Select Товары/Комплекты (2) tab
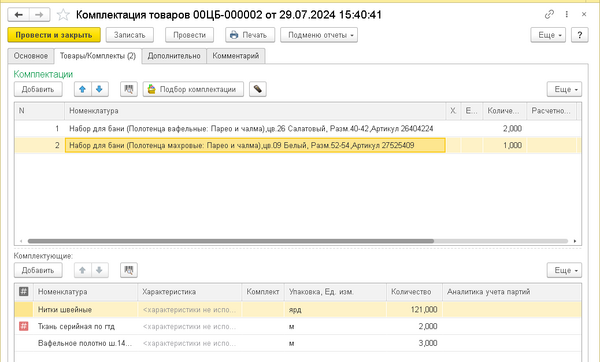The image size is (600, 362). click(98, 56)
